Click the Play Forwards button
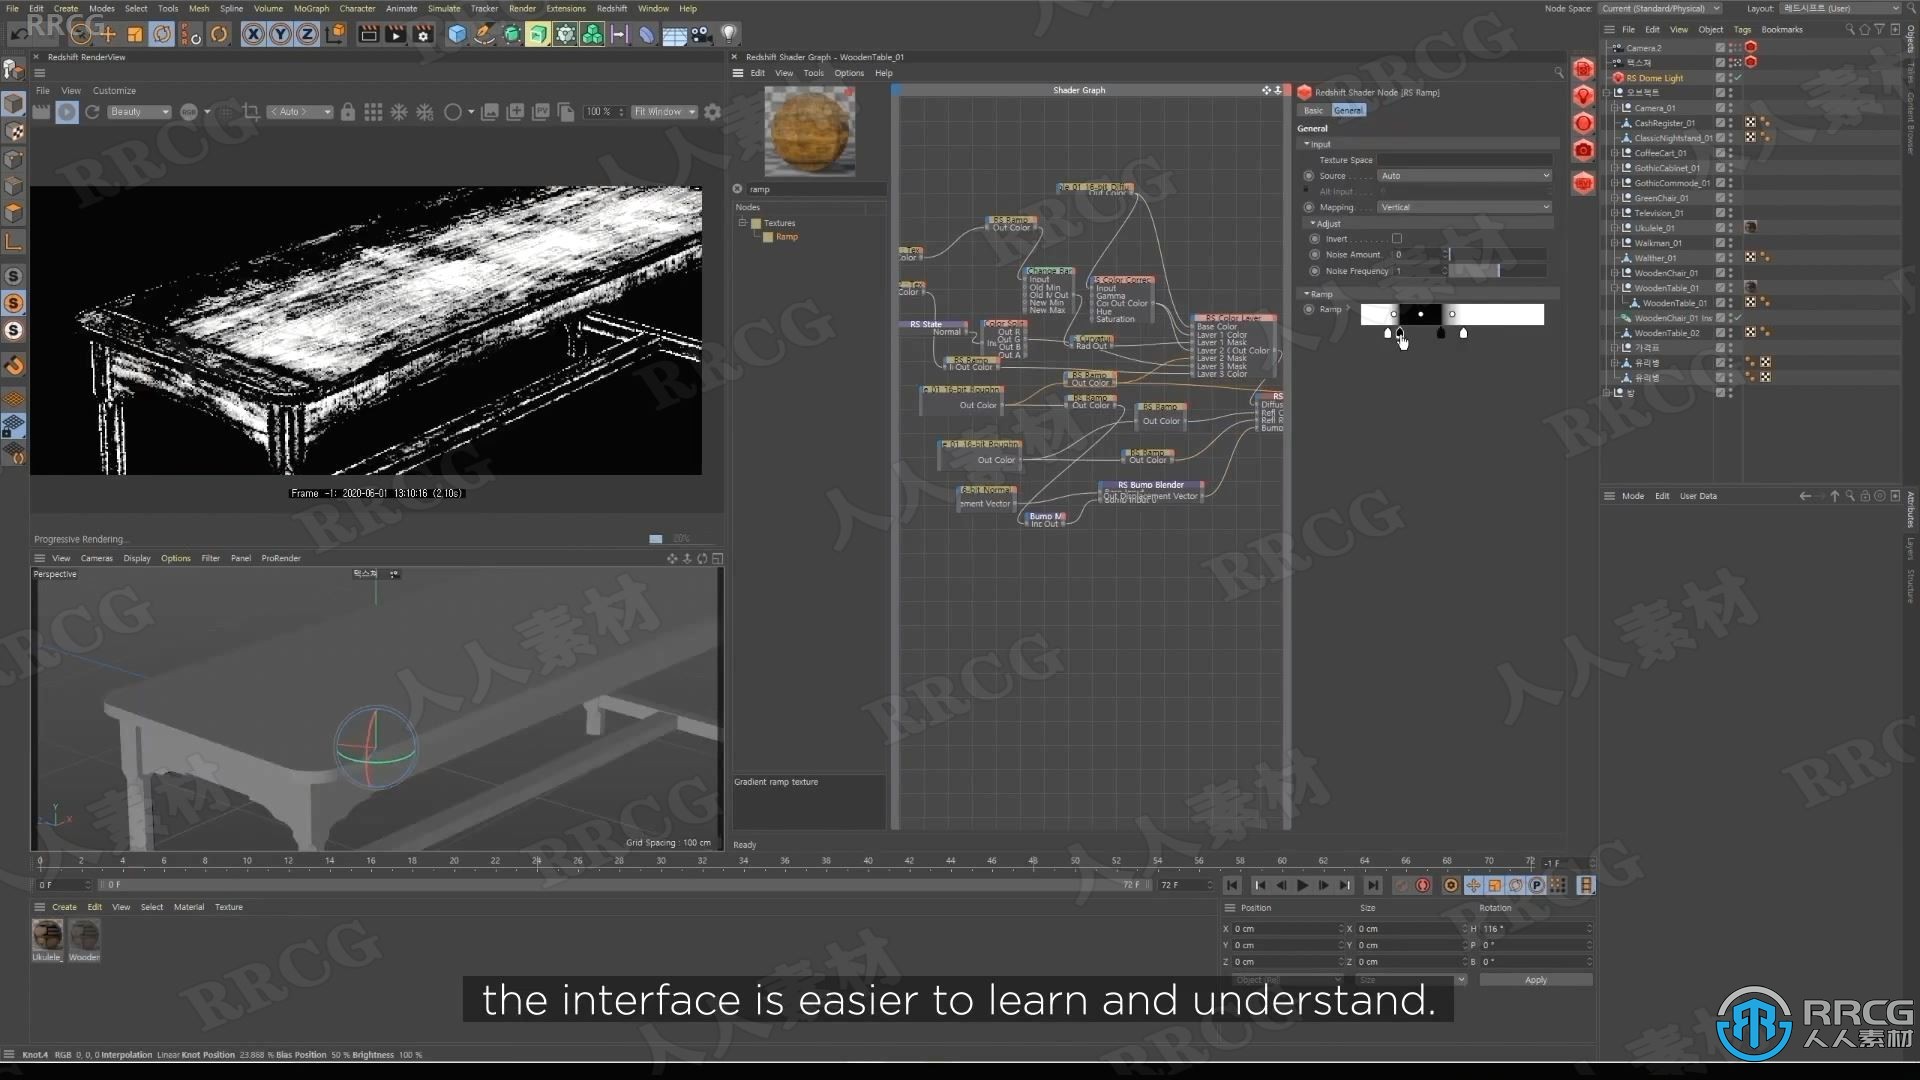 [x=1302, y=885]
